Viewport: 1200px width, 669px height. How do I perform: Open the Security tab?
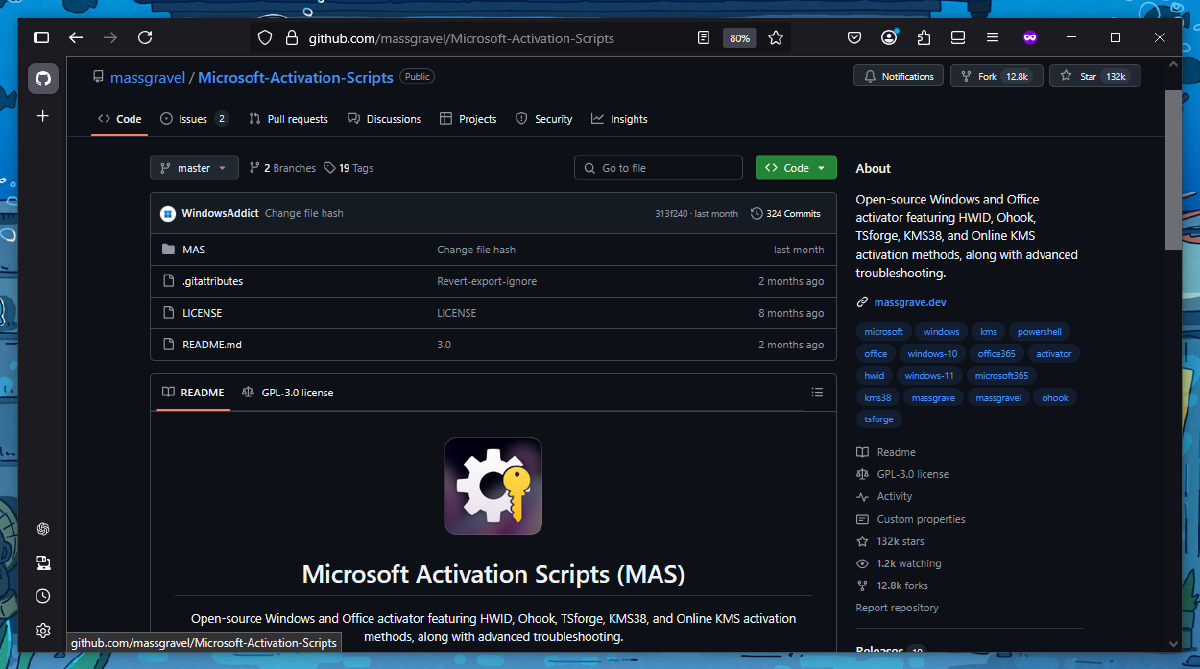[544, 119]
